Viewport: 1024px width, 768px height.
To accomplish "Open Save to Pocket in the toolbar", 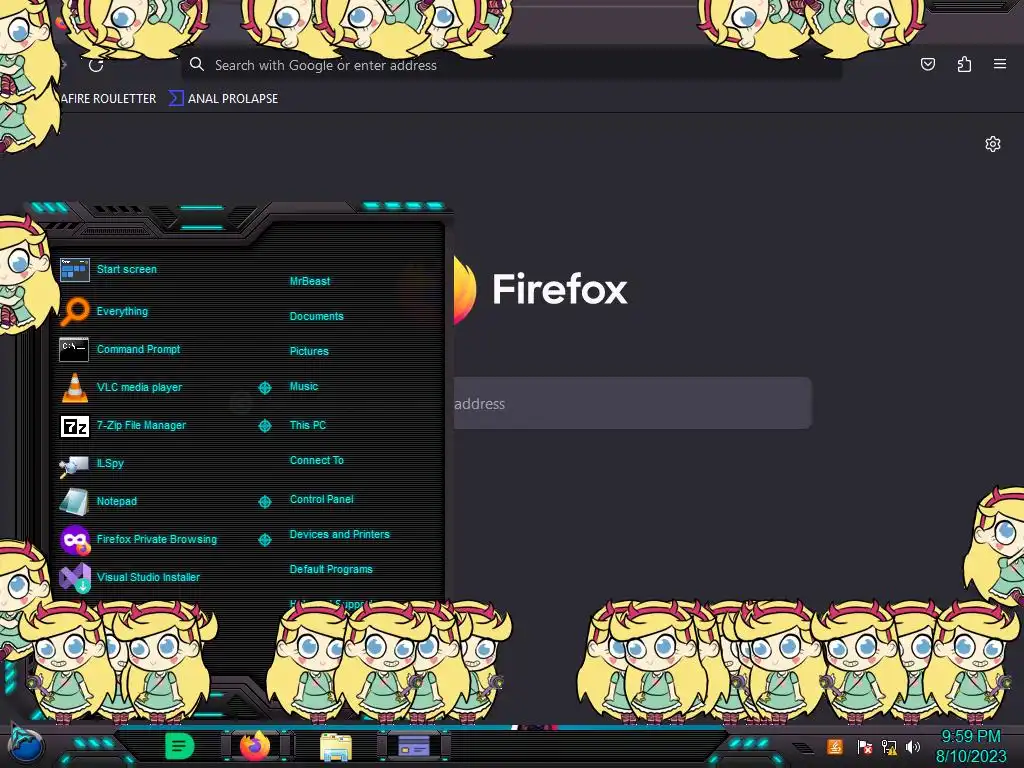I will [x=927, y=64].
